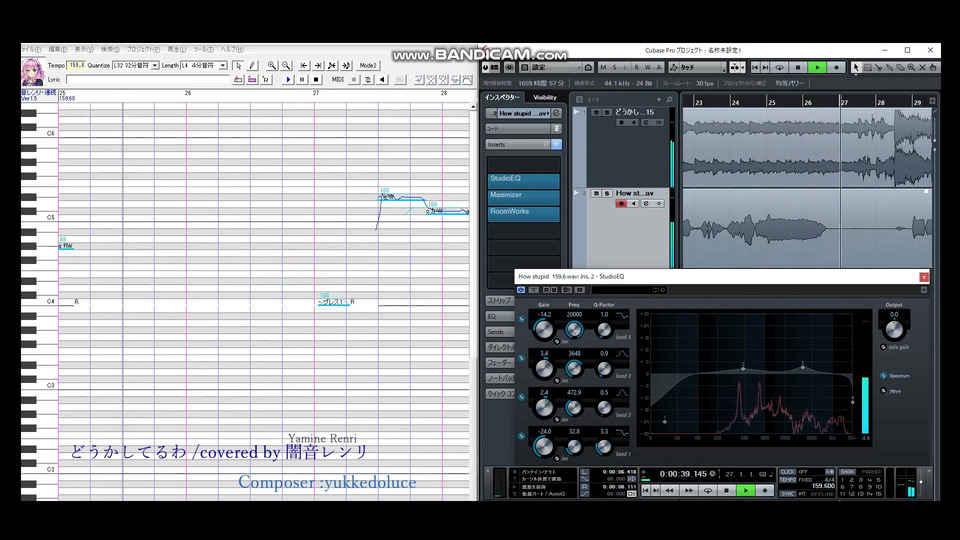Toggle record enable on How st…av track
The image size is (960, 540).
[621, 203]
